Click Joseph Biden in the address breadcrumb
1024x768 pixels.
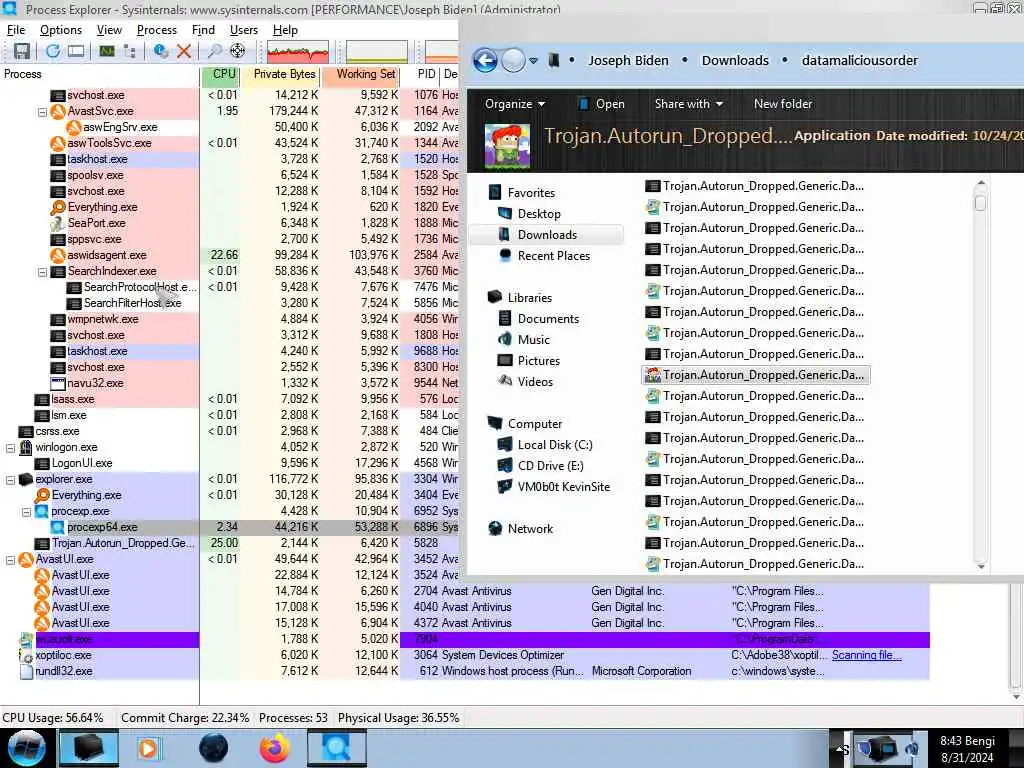(x=628, y=60)
